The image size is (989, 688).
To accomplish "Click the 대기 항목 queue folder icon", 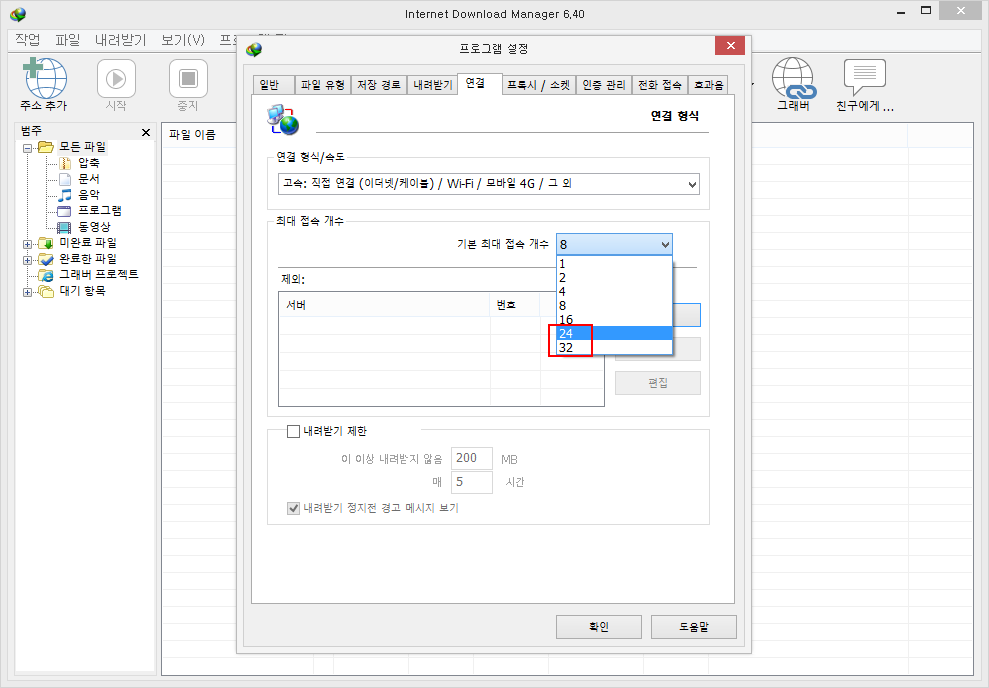I will pos(45,291).
